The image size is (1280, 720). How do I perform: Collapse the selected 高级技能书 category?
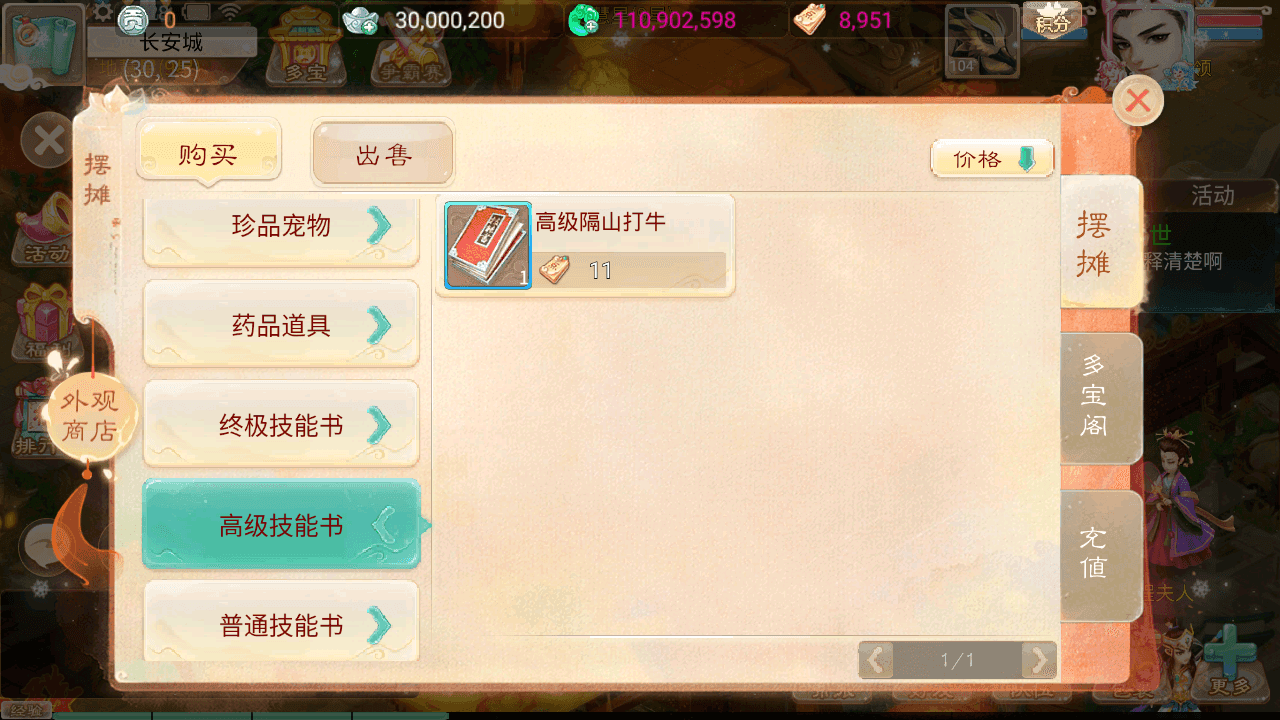[x=281, y=524]
